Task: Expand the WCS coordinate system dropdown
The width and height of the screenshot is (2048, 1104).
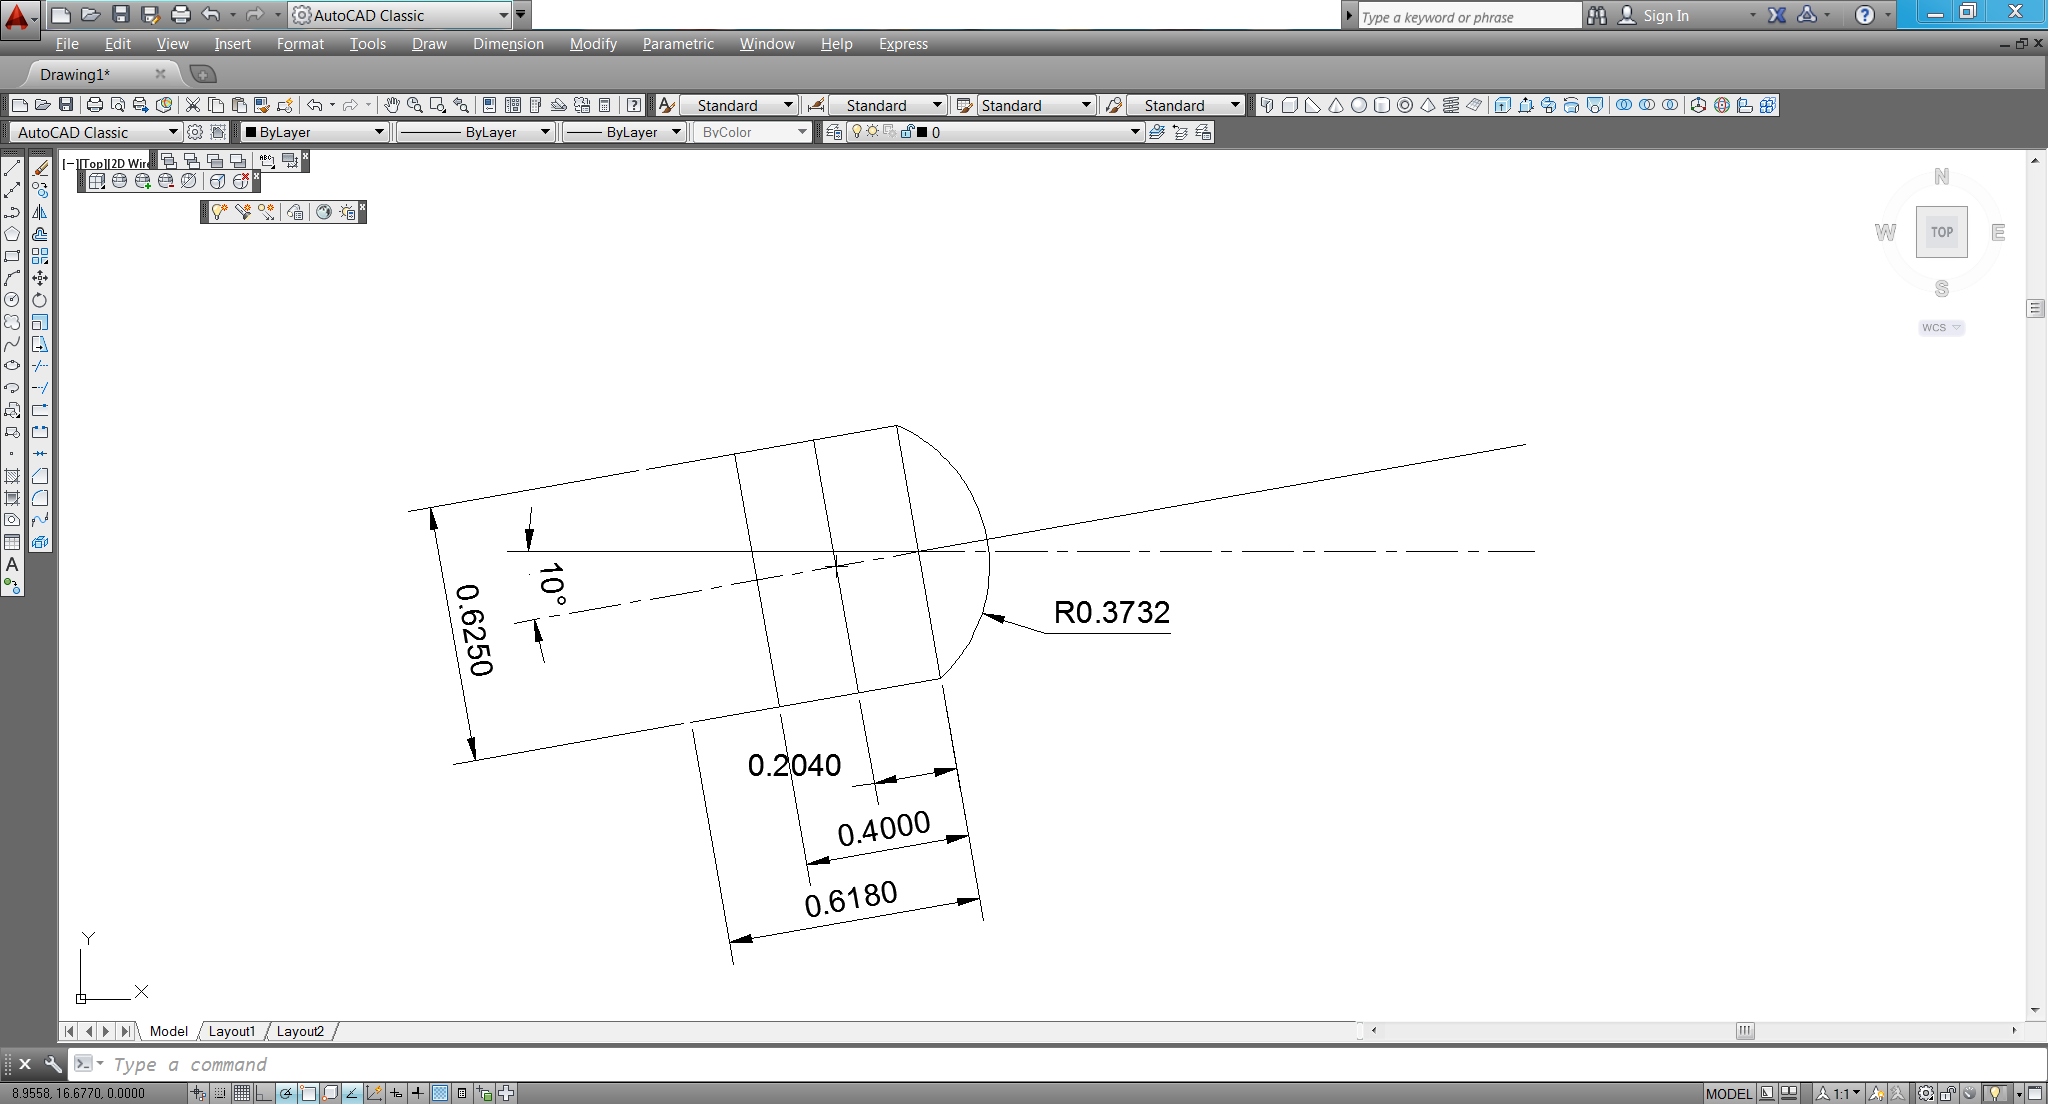Action: 1941,328
